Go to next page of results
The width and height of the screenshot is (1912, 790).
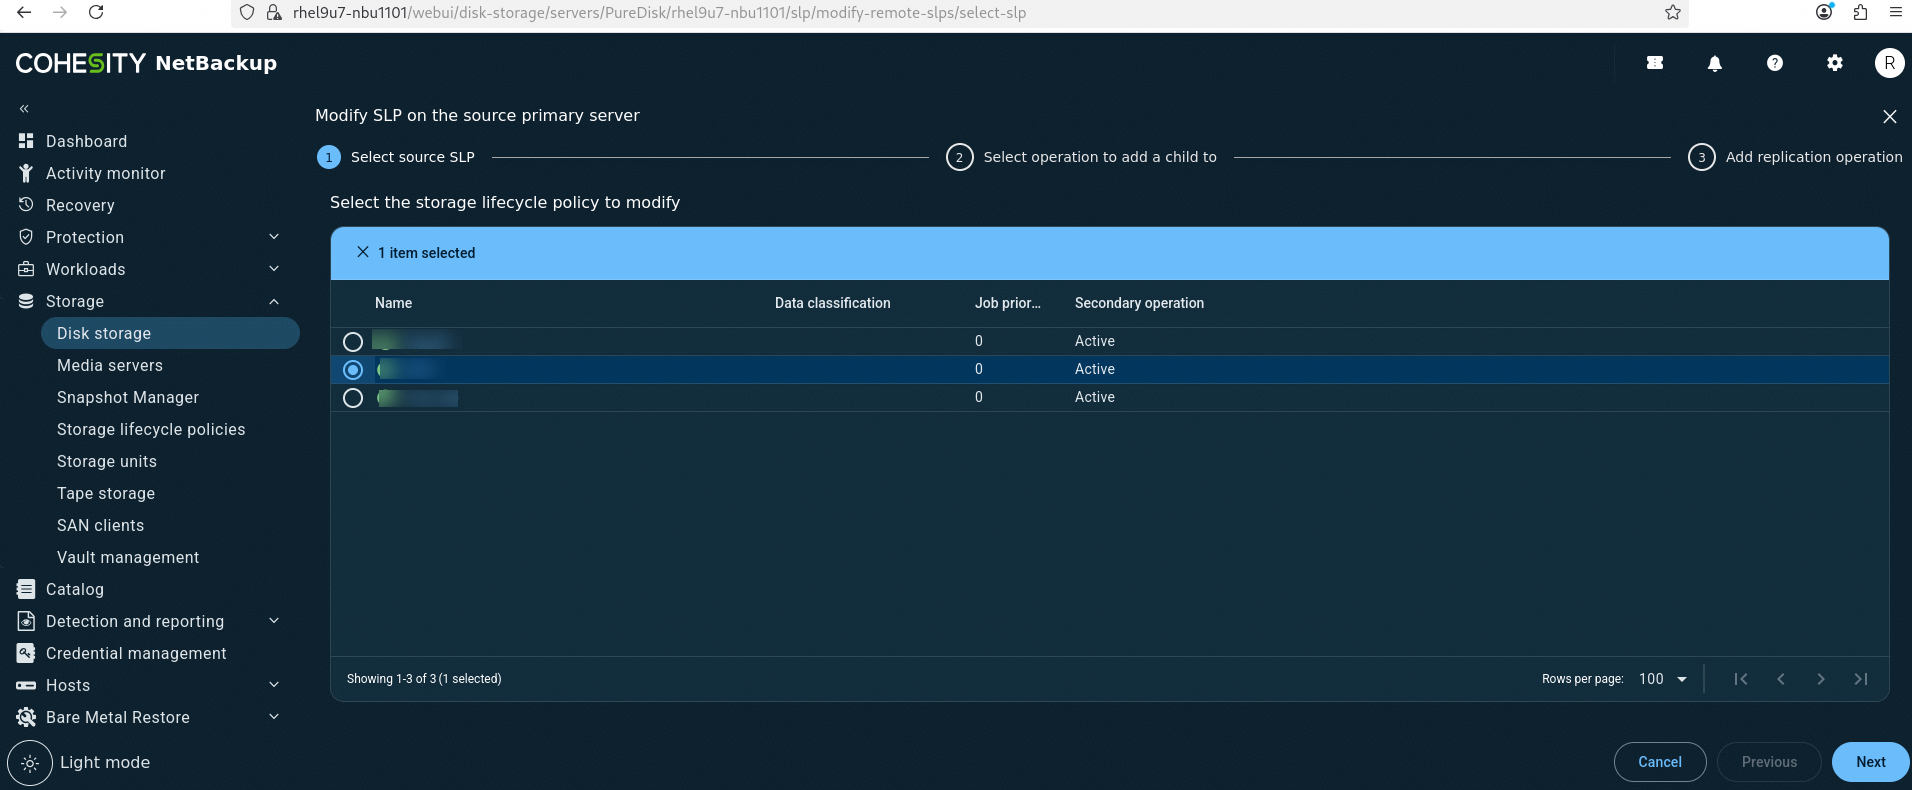click(1821, 679)
